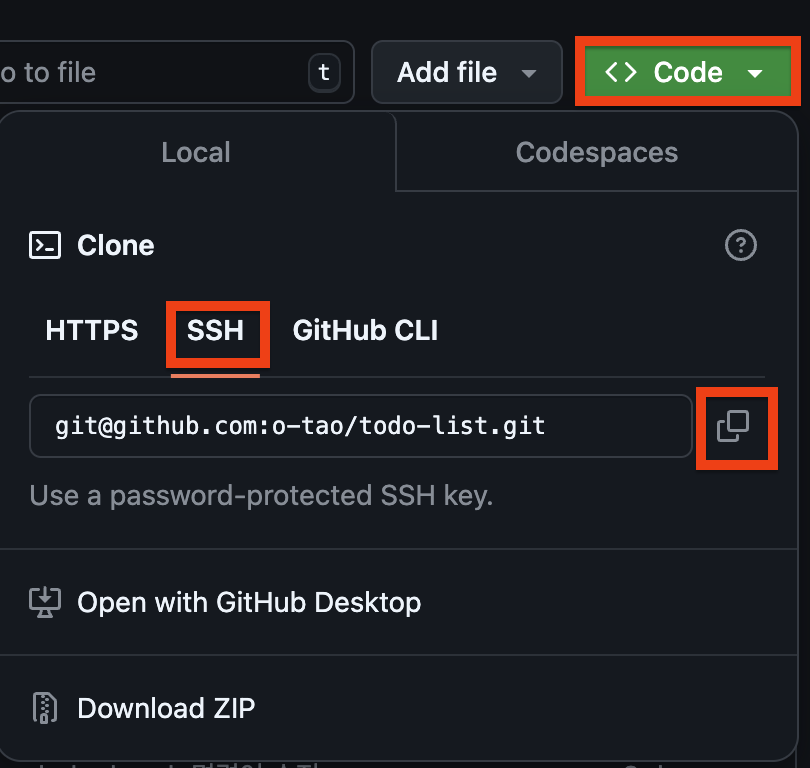Switch to the Local tab

196,152
